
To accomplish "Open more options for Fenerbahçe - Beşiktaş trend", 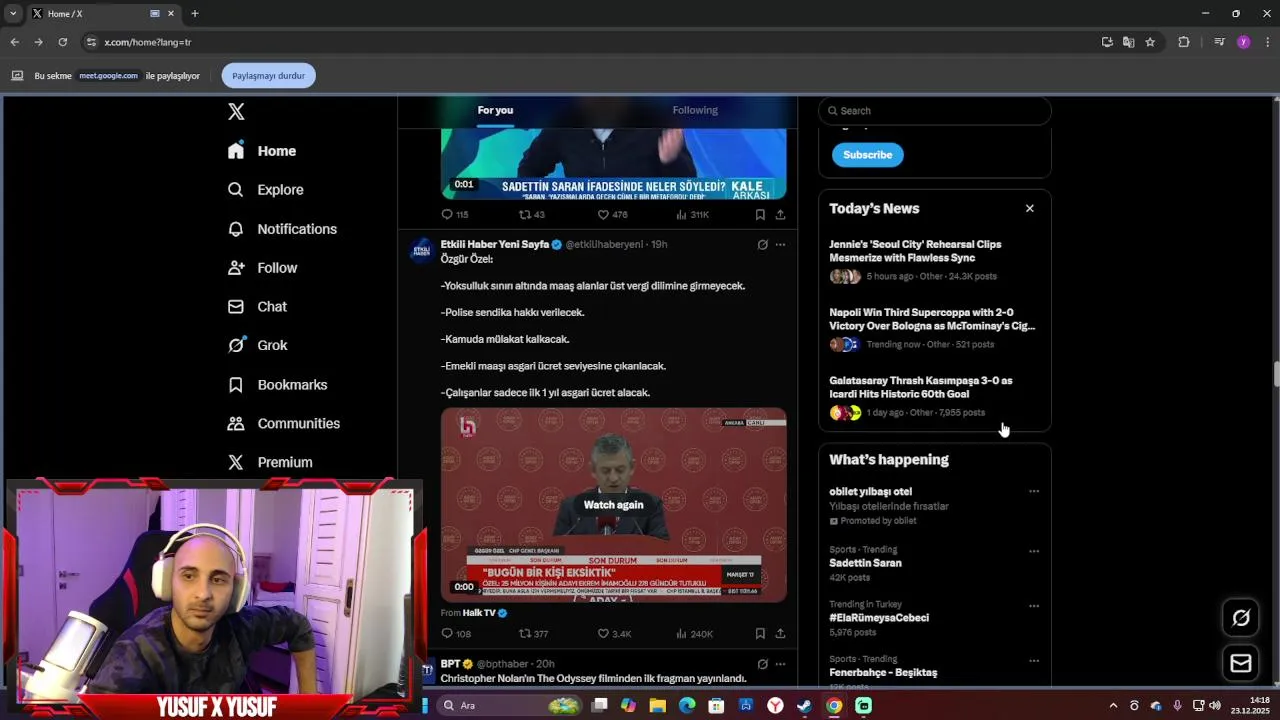I will click(x=1034, y=661).
